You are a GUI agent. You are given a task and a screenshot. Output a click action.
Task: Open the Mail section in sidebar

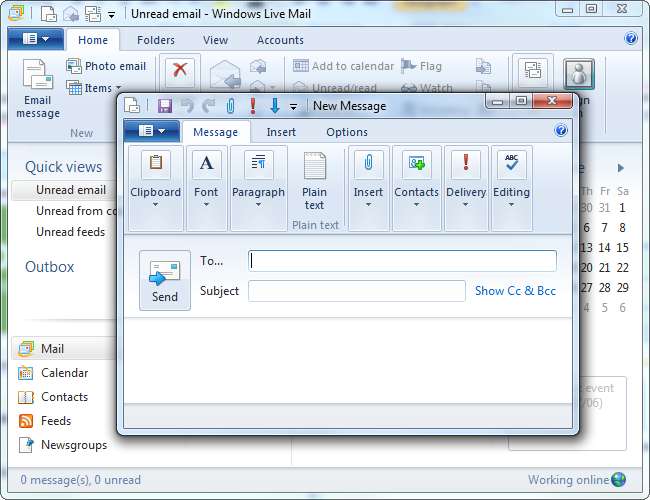pyautogui.click(x=64, y=349)
